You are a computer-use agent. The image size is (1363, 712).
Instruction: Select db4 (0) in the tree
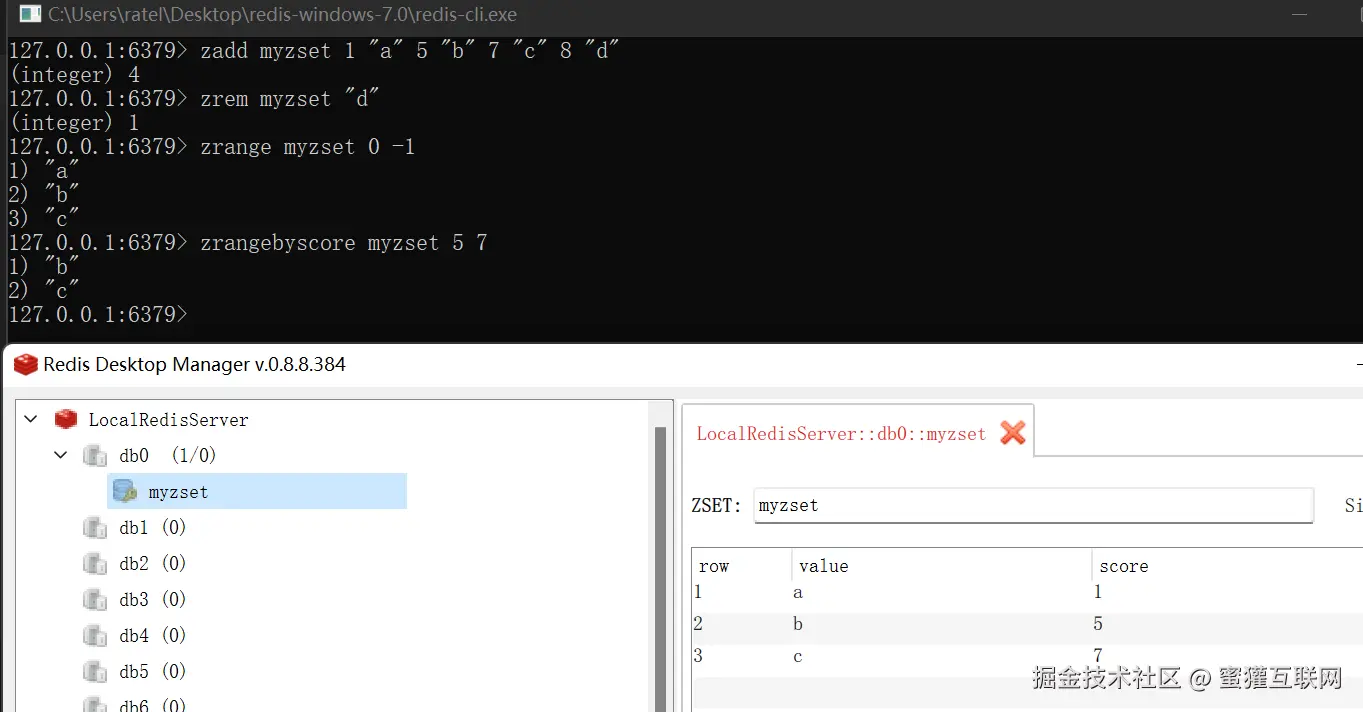click(153, 636)
